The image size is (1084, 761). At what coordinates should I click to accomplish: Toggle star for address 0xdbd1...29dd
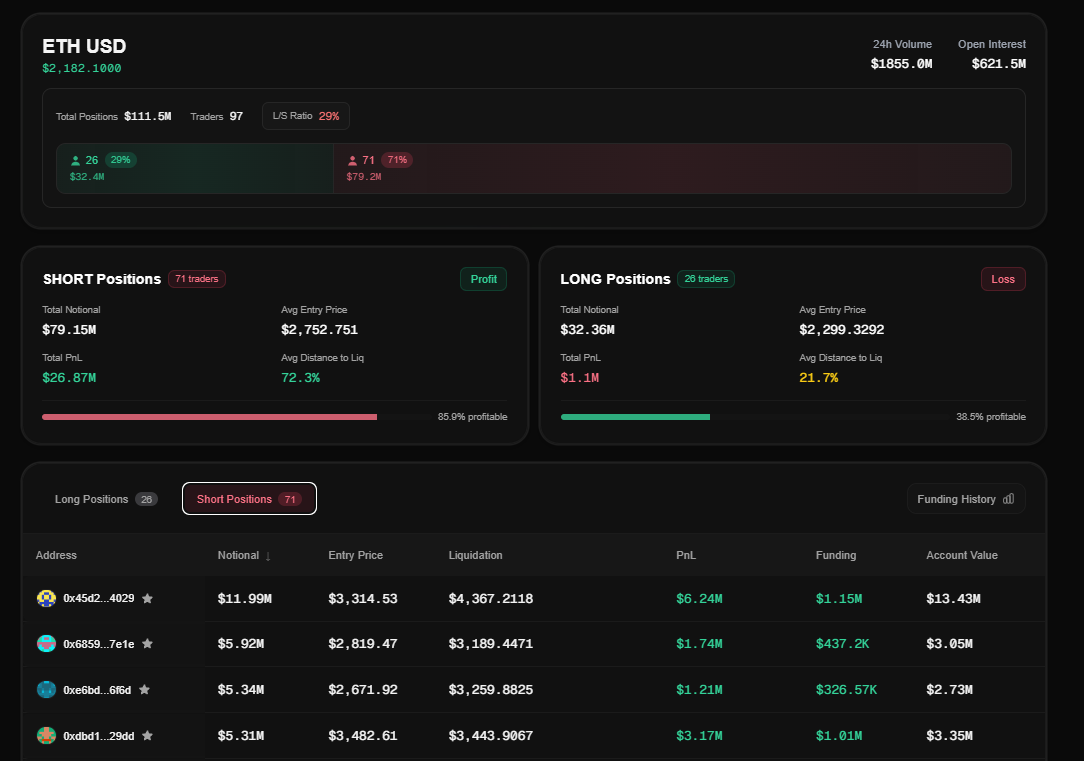(x=148, y=736)
